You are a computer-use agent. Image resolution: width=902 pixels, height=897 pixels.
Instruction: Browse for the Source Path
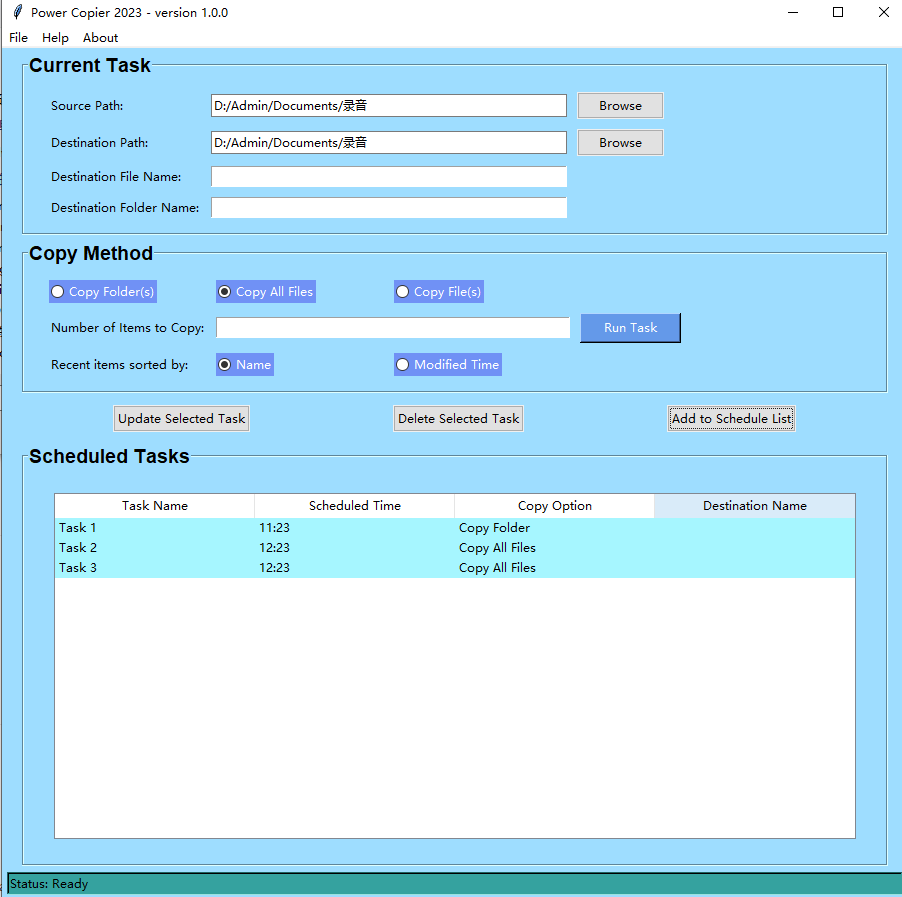[x=620, y=105]
